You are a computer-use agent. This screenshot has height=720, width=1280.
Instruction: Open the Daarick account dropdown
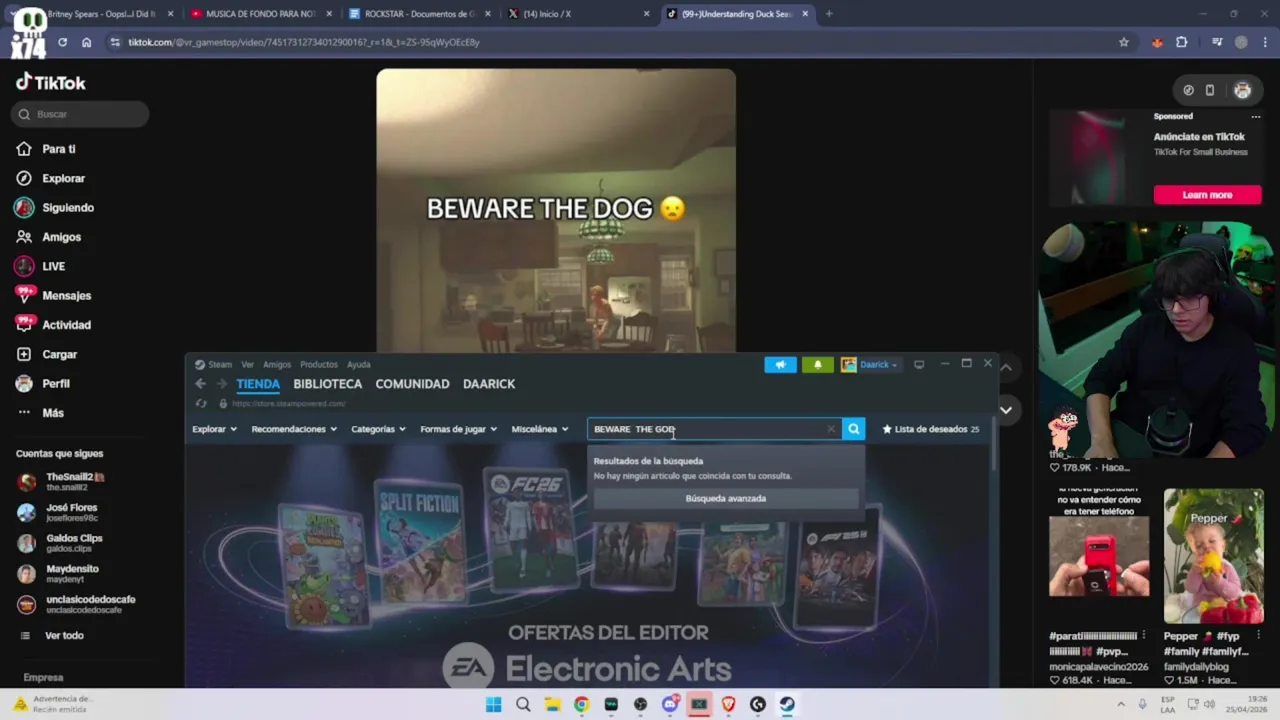870,365
